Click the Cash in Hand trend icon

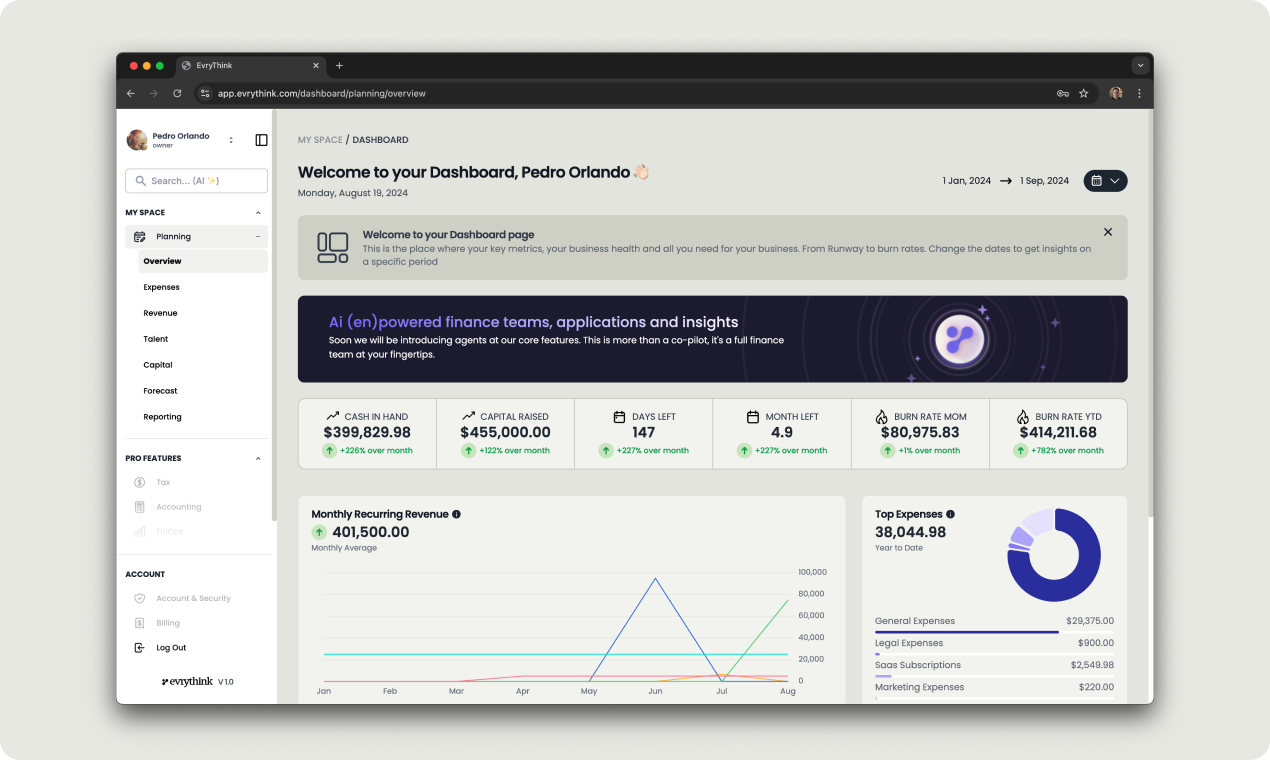click(332, 416)
